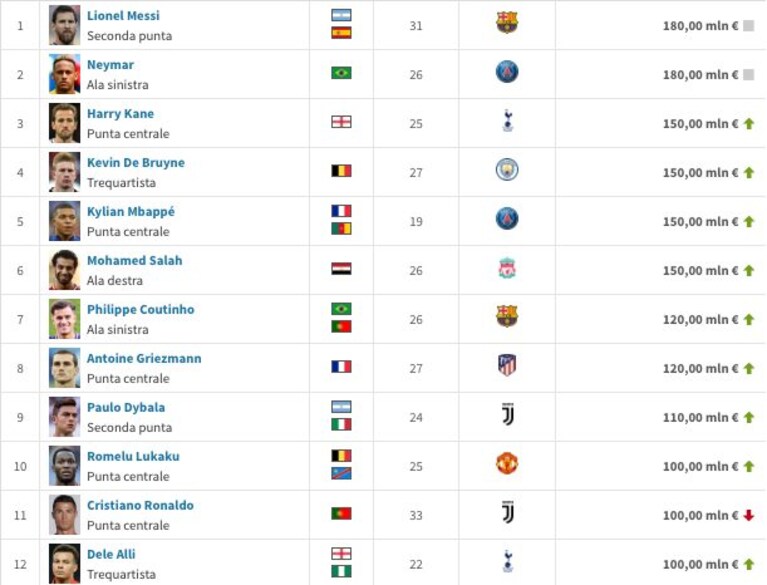The width and height of the screenshot is (767, 585).
Task: Click the FC Barcelona crest in Messi's row
Action: [507, 22]
